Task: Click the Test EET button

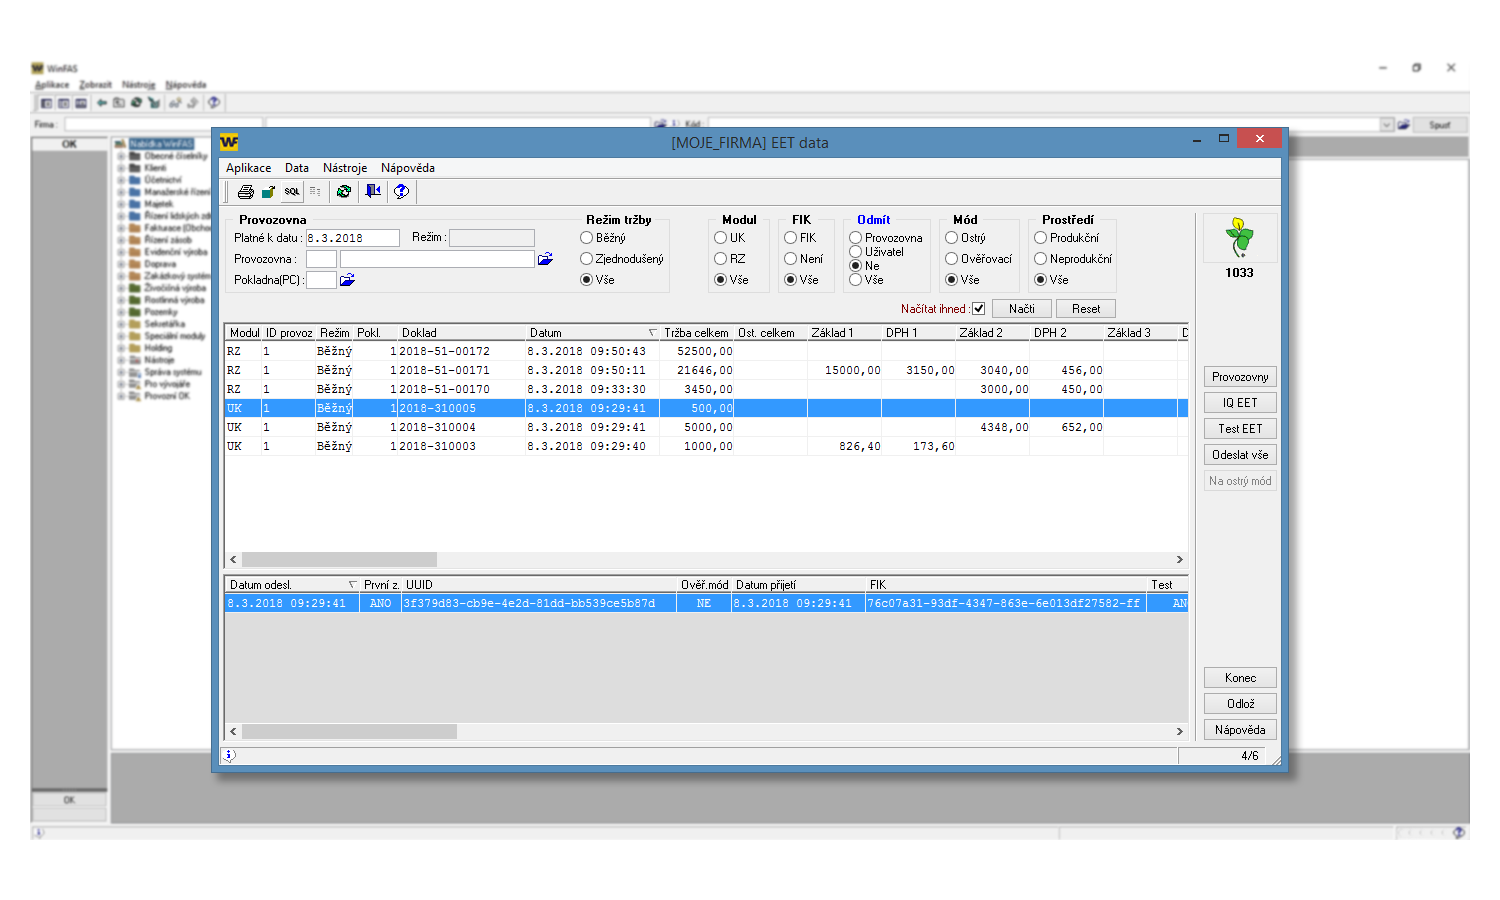Action: pos(1240,429)
